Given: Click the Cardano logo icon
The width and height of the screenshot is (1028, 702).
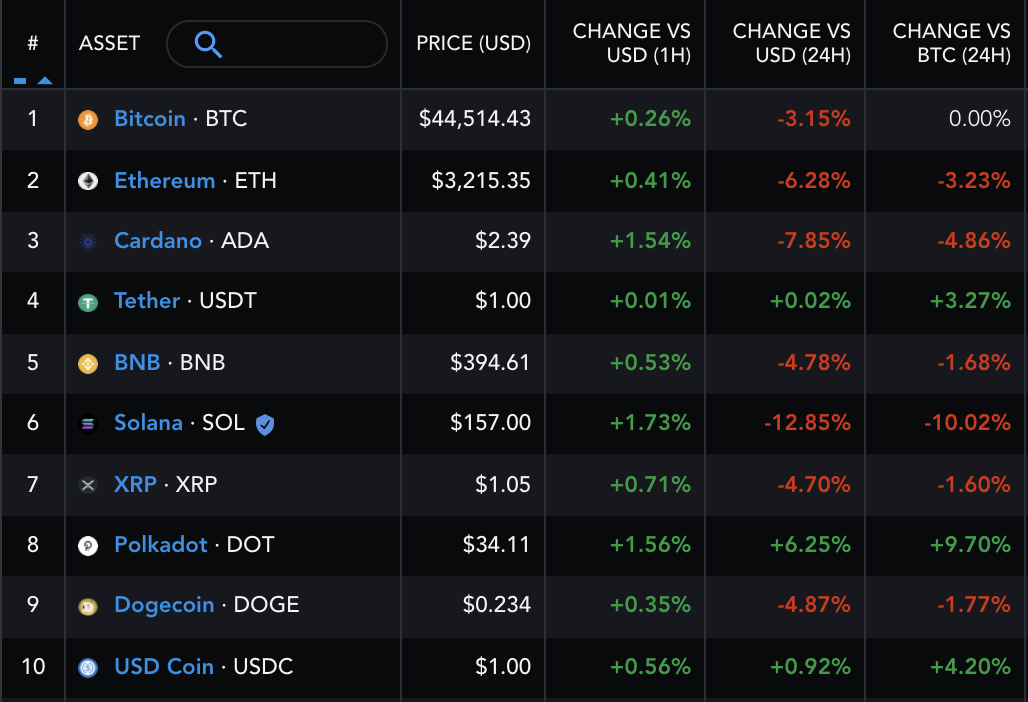Looking at the screenshot, I should coord(88,242).
